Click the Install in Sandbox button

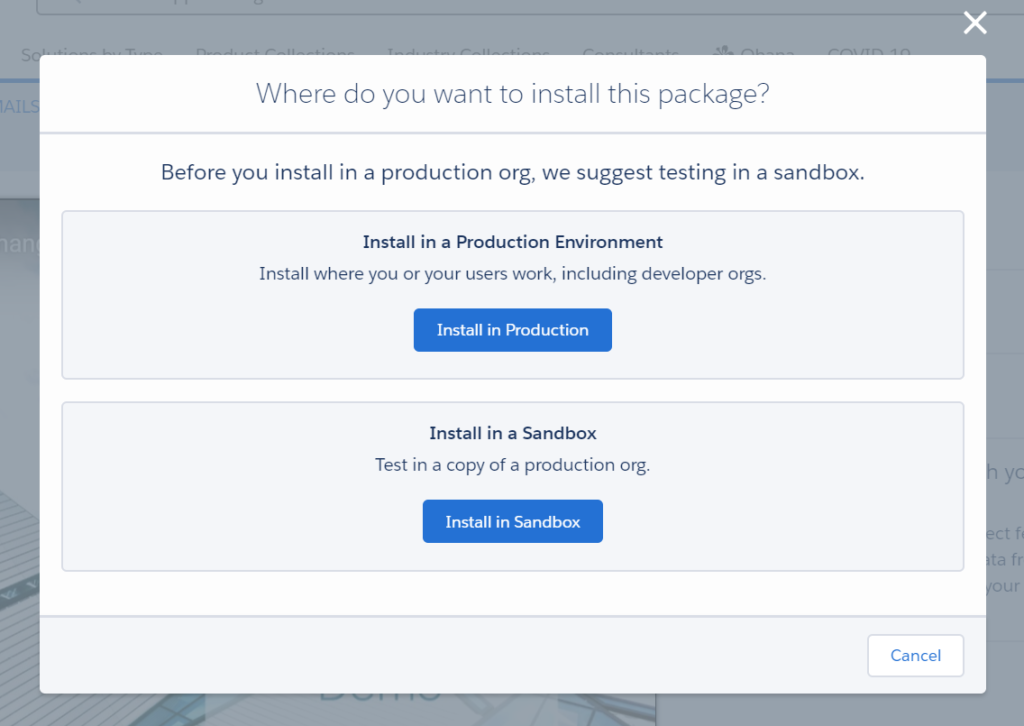coord(513,521)
